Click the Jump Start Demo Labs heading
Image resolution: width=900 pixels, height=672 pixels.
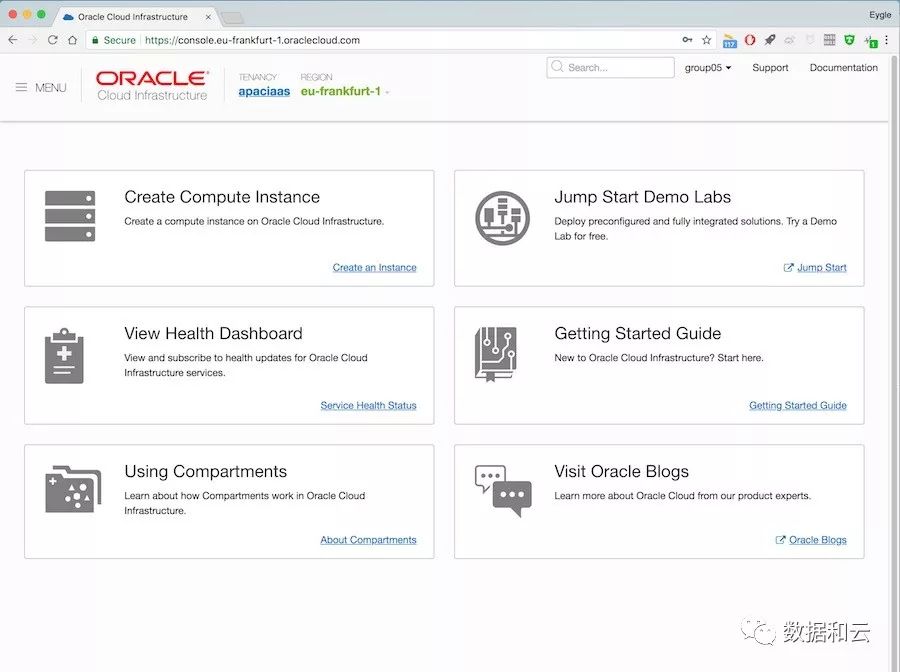click(642, 197)
